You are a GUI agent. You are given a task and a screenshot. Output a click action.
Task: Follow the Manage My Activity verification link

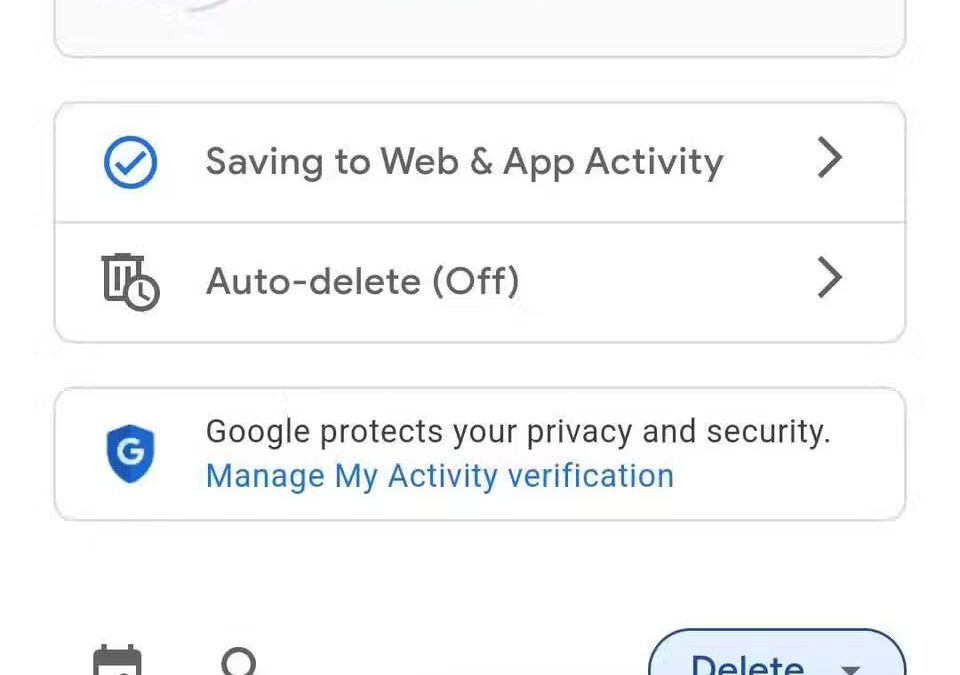[x=439, y=476]
